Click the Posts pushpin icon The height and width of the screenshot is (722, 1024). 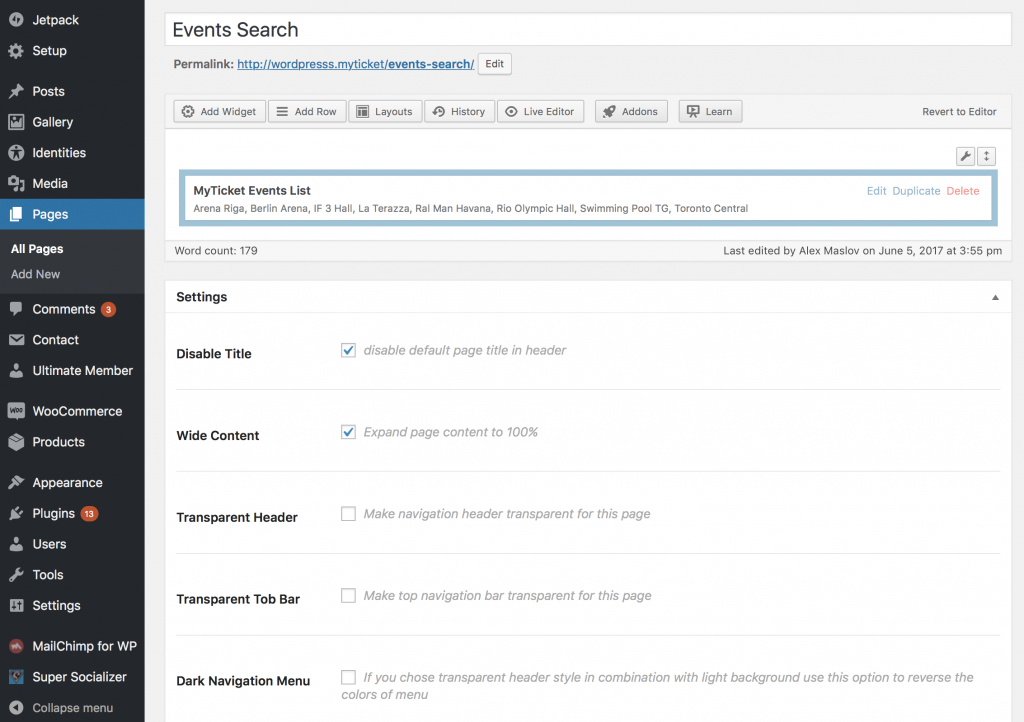tap(16, 91)
